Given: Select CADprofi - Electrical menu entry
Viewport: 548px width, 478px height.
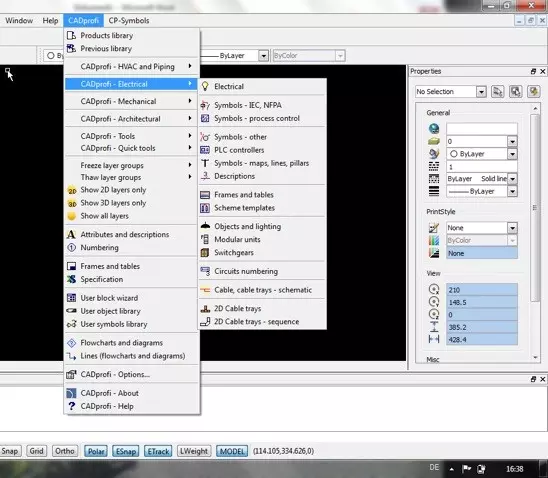Looking at the screenshot, I should pos(132,84).
